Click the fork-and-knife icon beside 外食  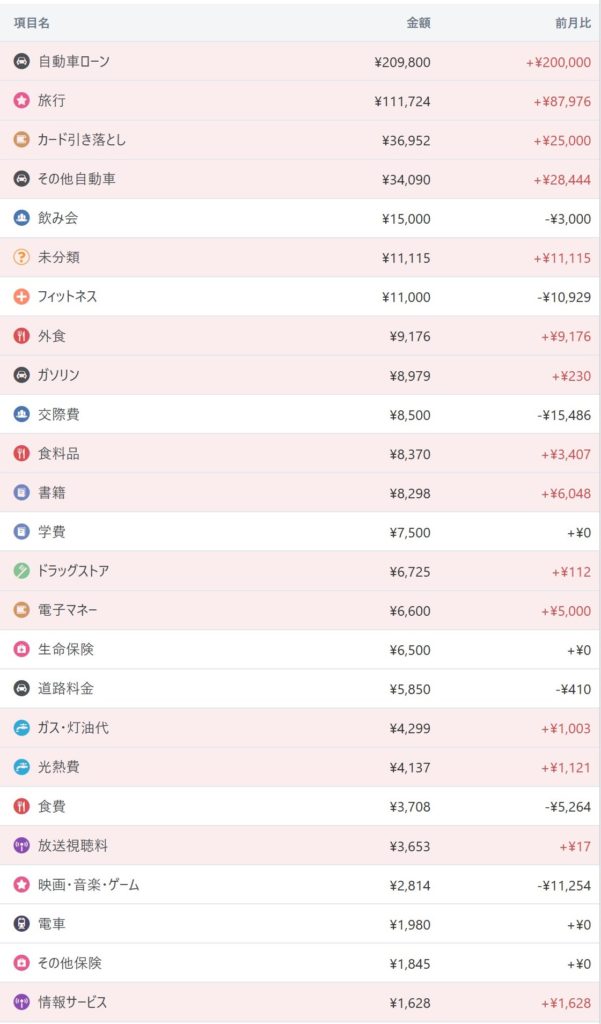(22, 336)
